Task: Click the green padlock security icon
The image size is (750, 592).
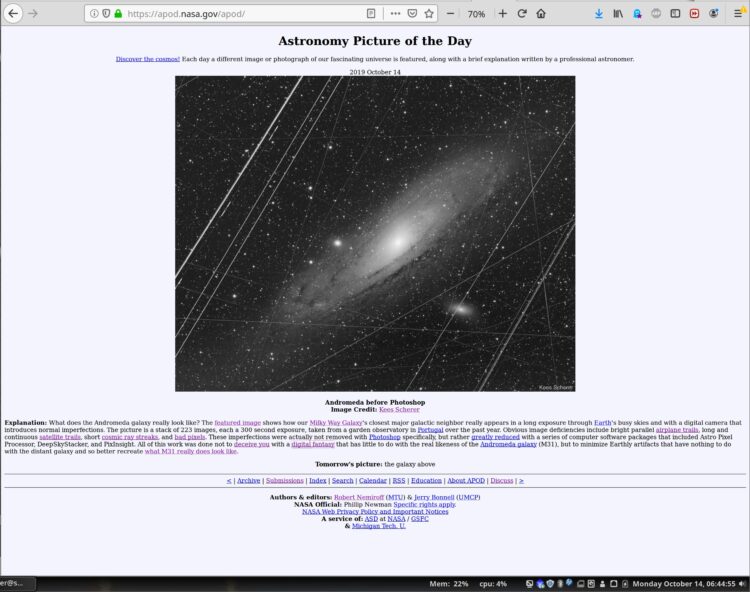Action: click(x=118, y=13)
